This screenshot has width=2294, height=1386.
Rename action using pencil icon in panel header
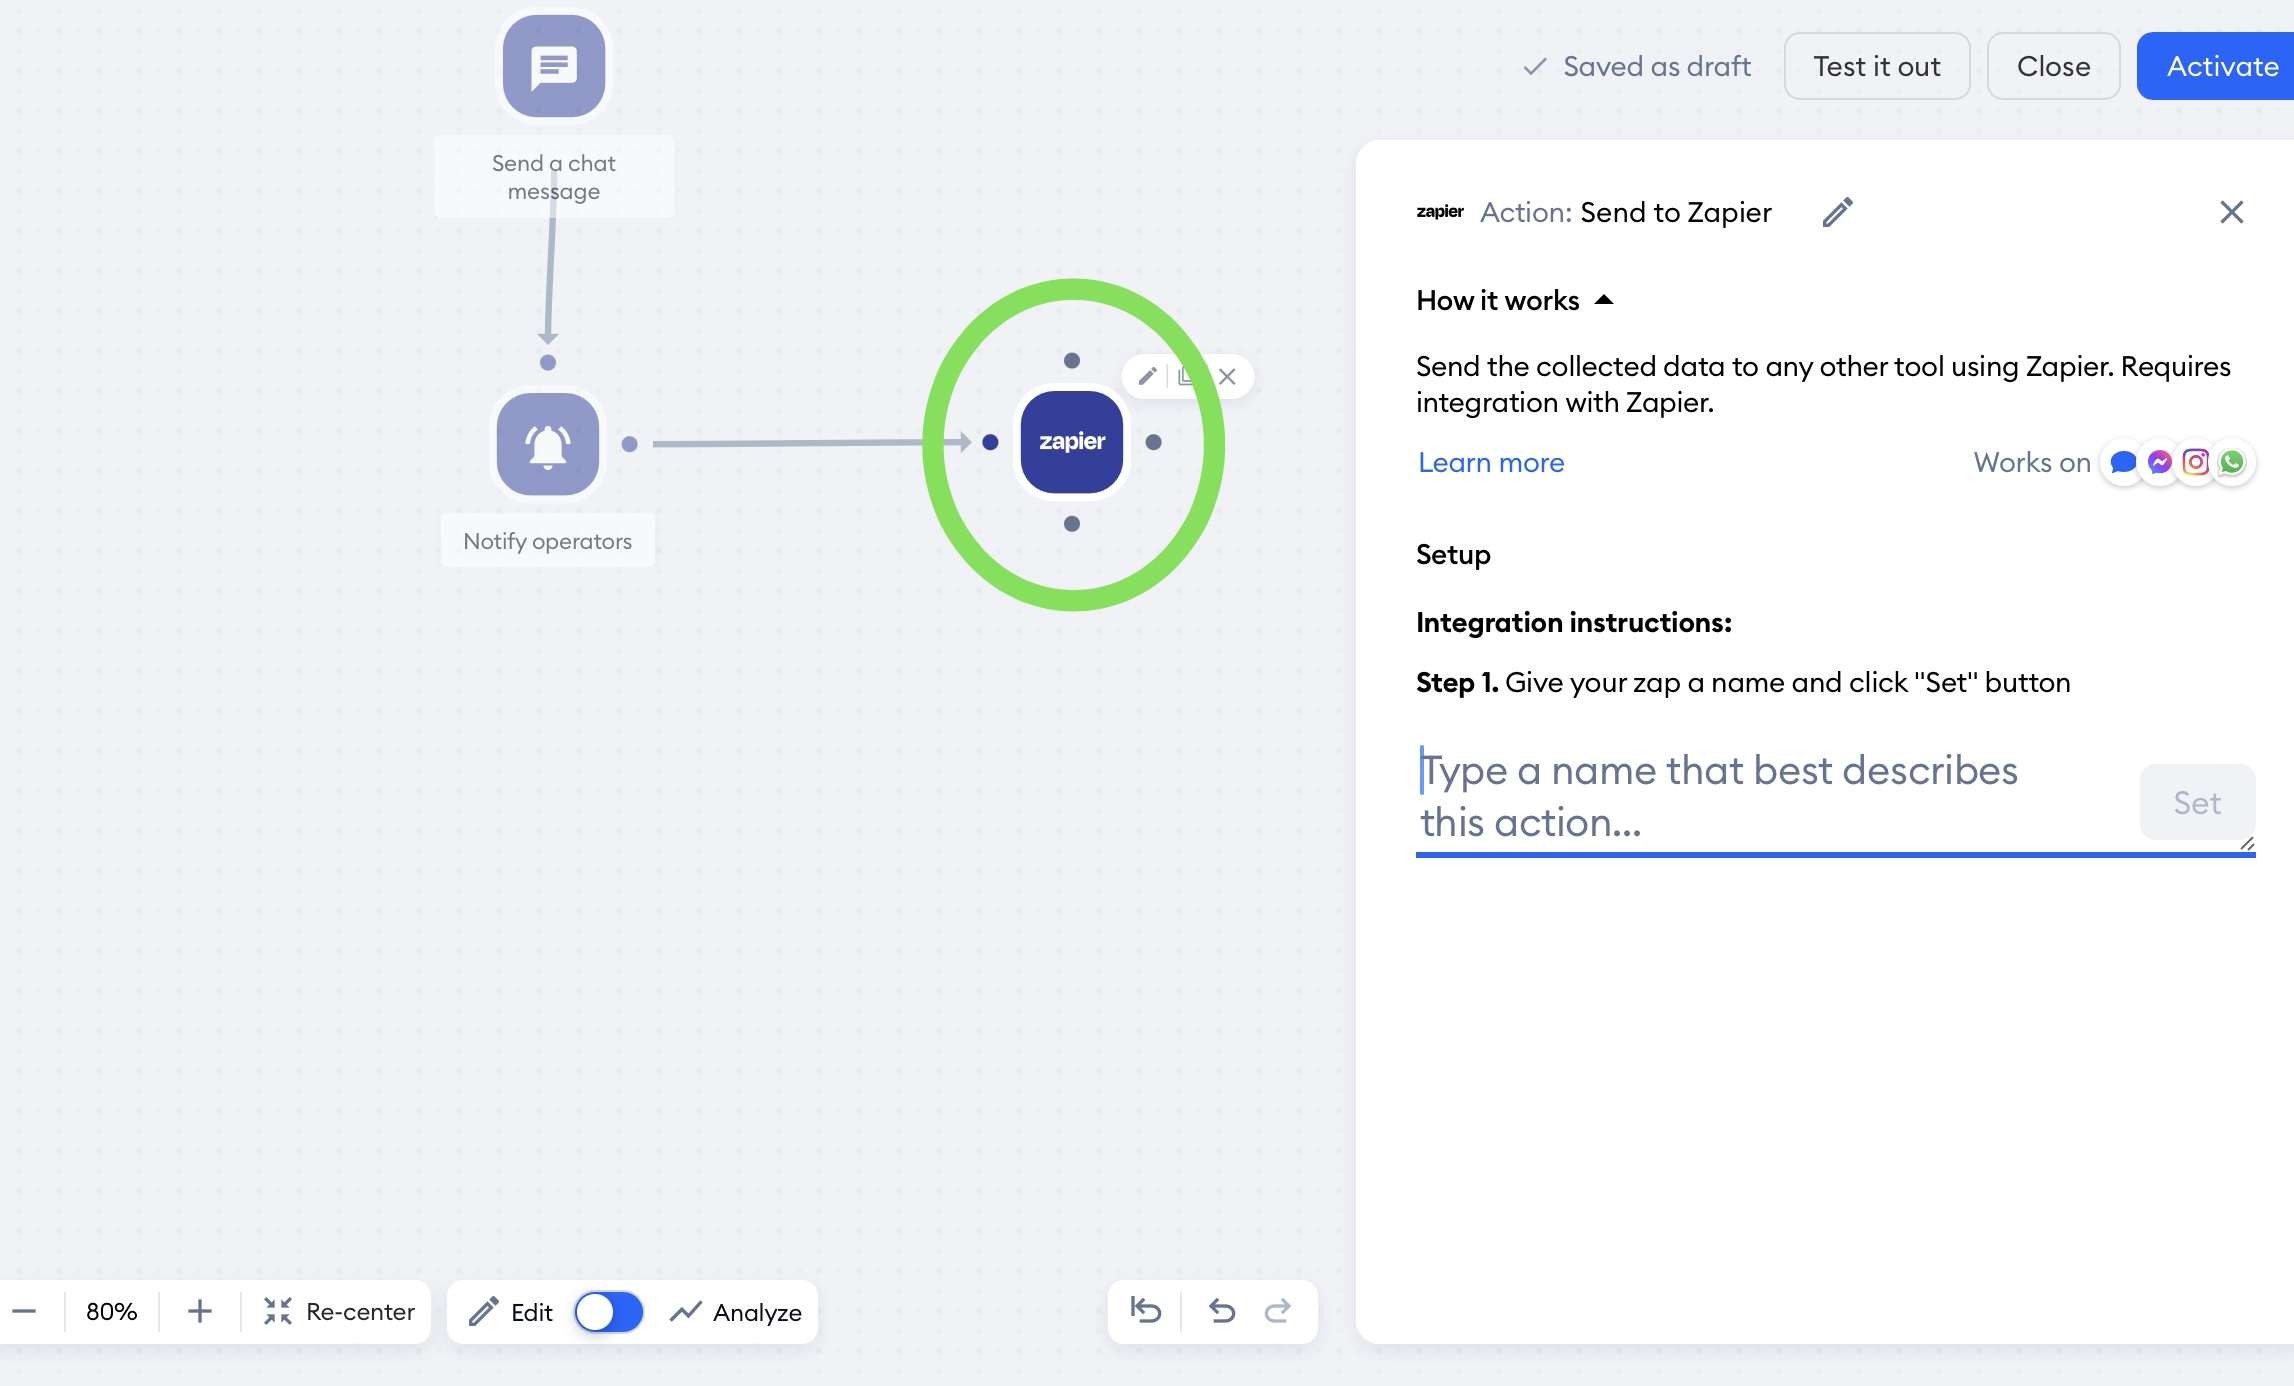click(x=1838, y=212)
